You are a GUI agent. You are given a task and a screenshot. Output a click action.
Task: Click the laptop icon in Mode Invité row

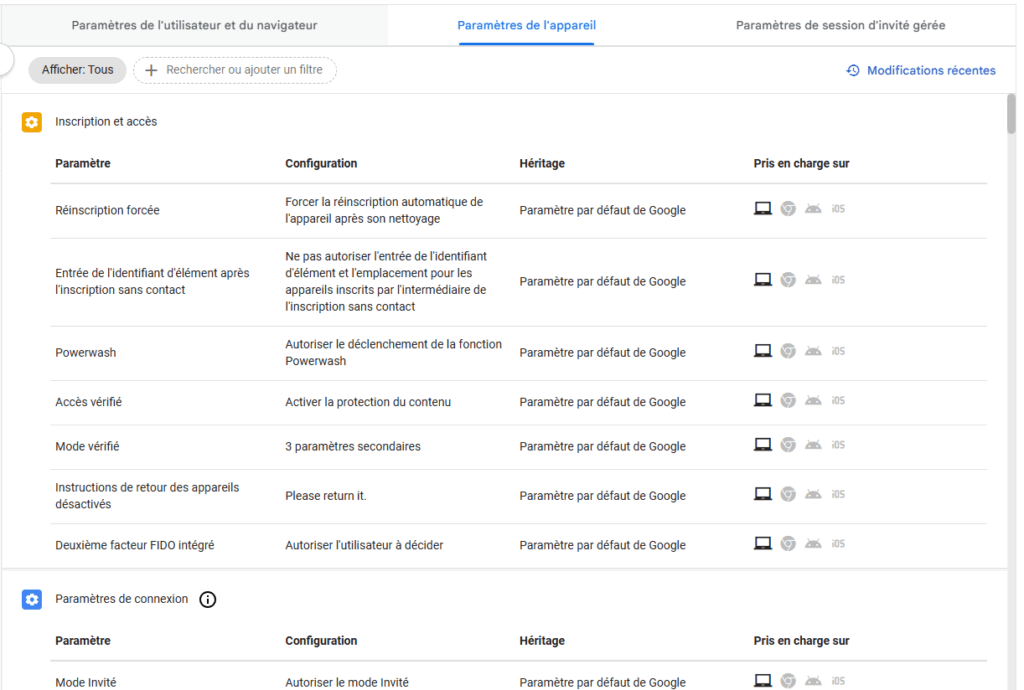(x=762, y=681)
